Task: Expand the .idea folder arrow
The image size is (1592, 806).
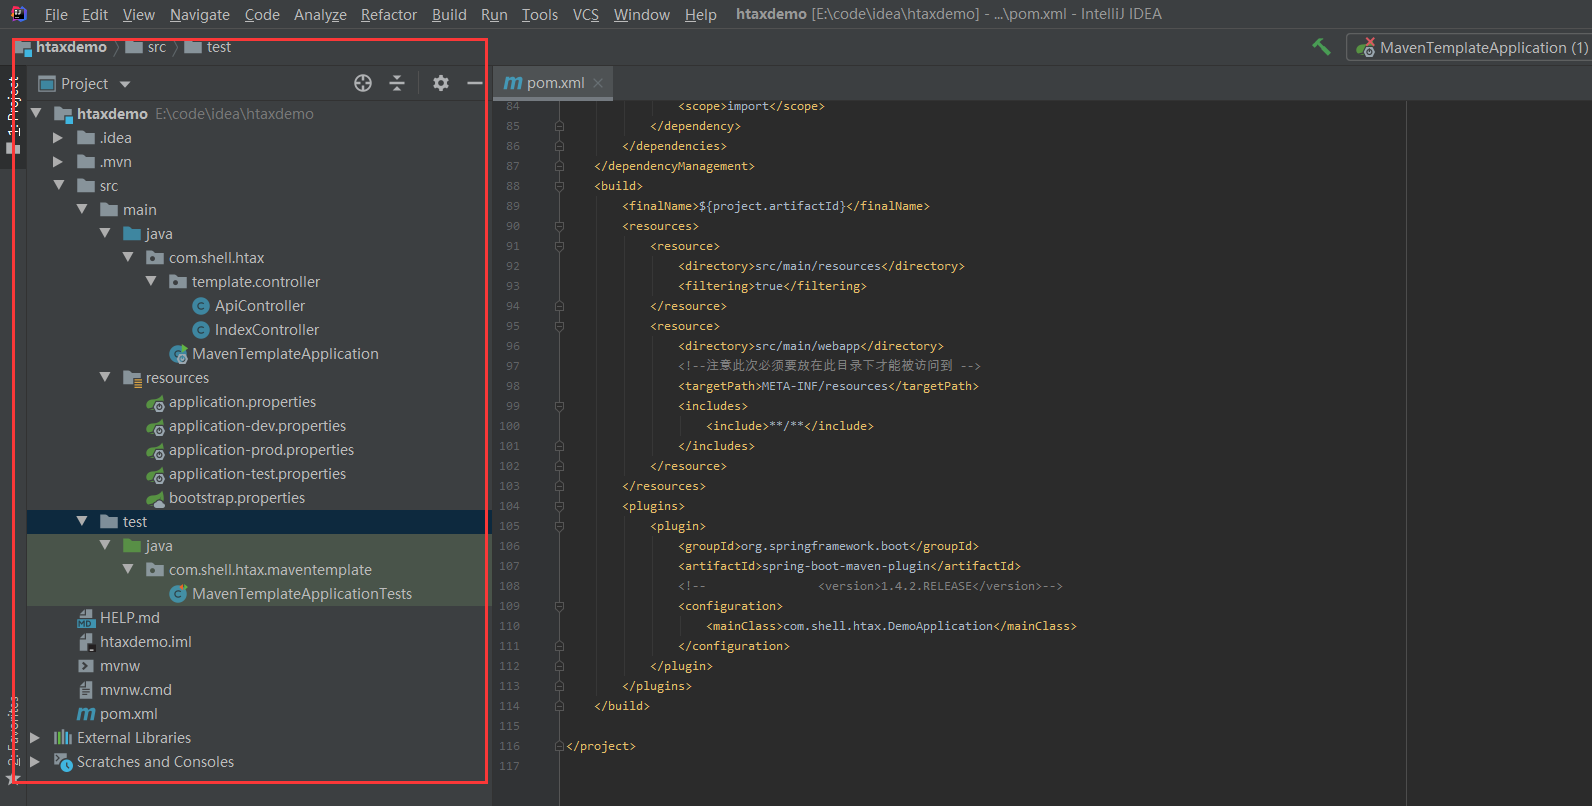Action: [x=58, y=137]
